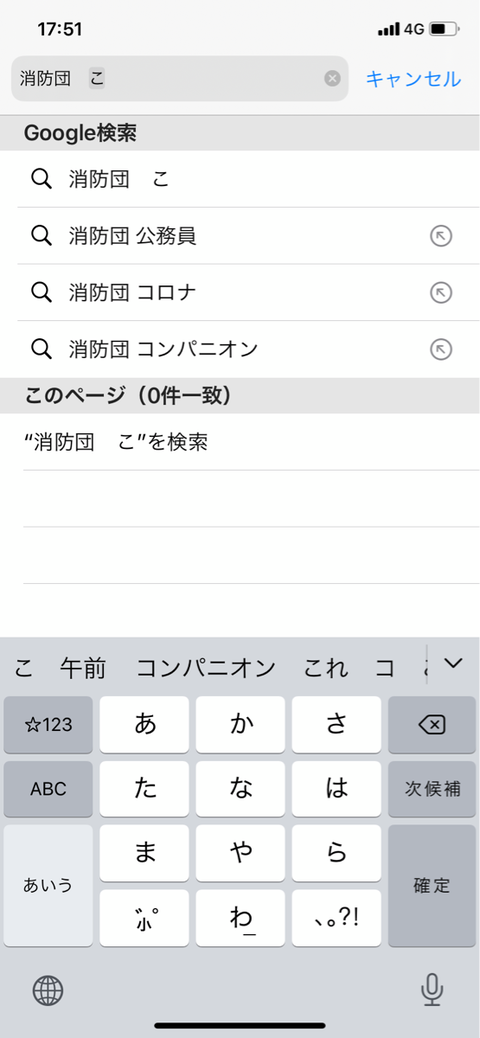Switch to ☆123 number keyboard

(x=48, y=725)
